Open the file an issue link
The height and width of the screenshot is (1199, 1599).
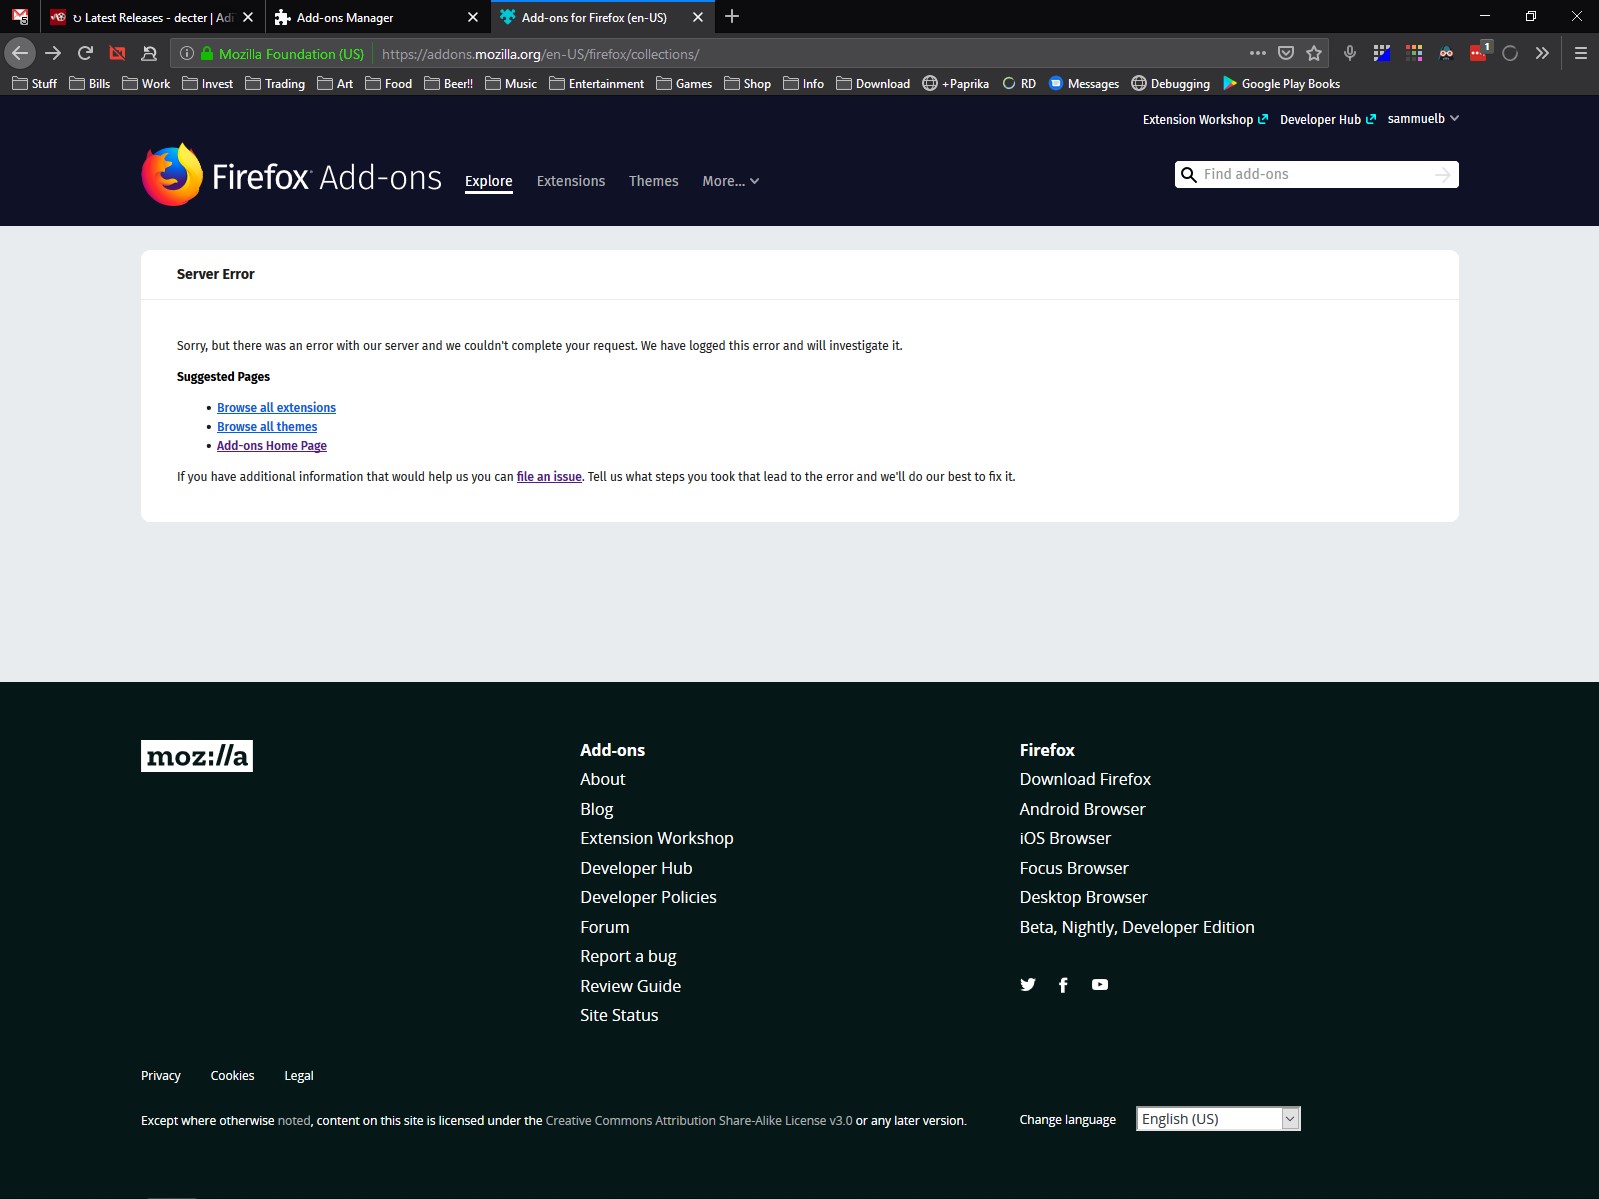[549, 477]
